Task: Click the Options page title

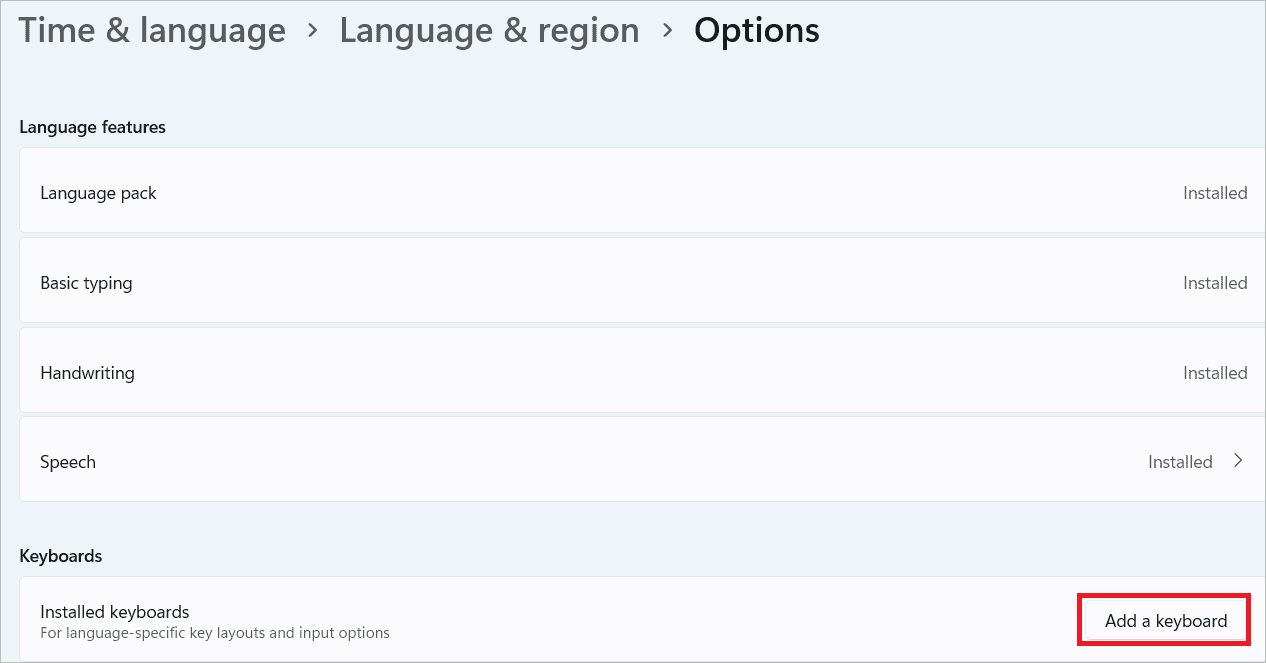Action: tap(757, 30)
